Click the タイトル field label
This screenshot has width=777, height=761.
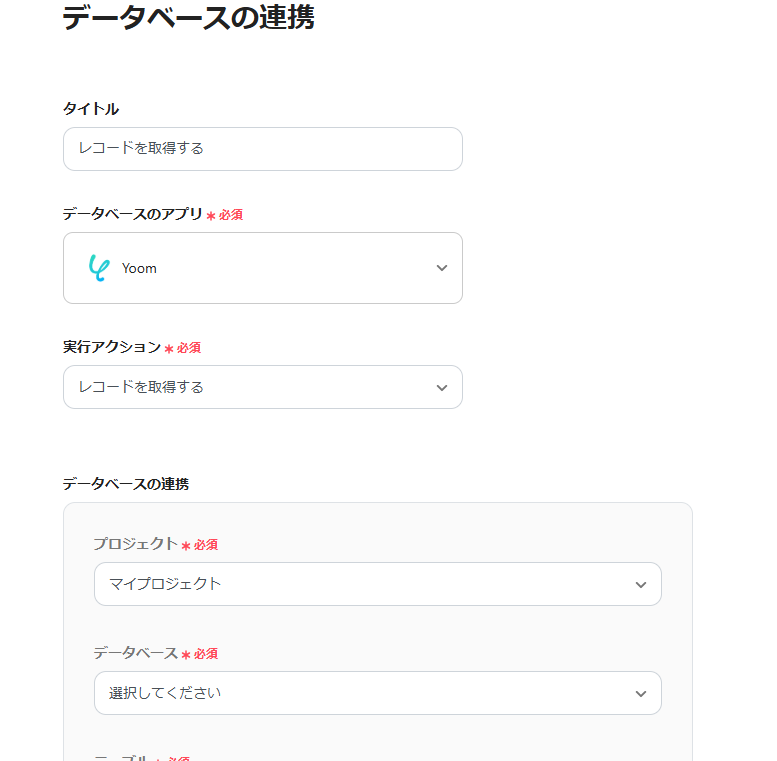[x=91, y=108]
